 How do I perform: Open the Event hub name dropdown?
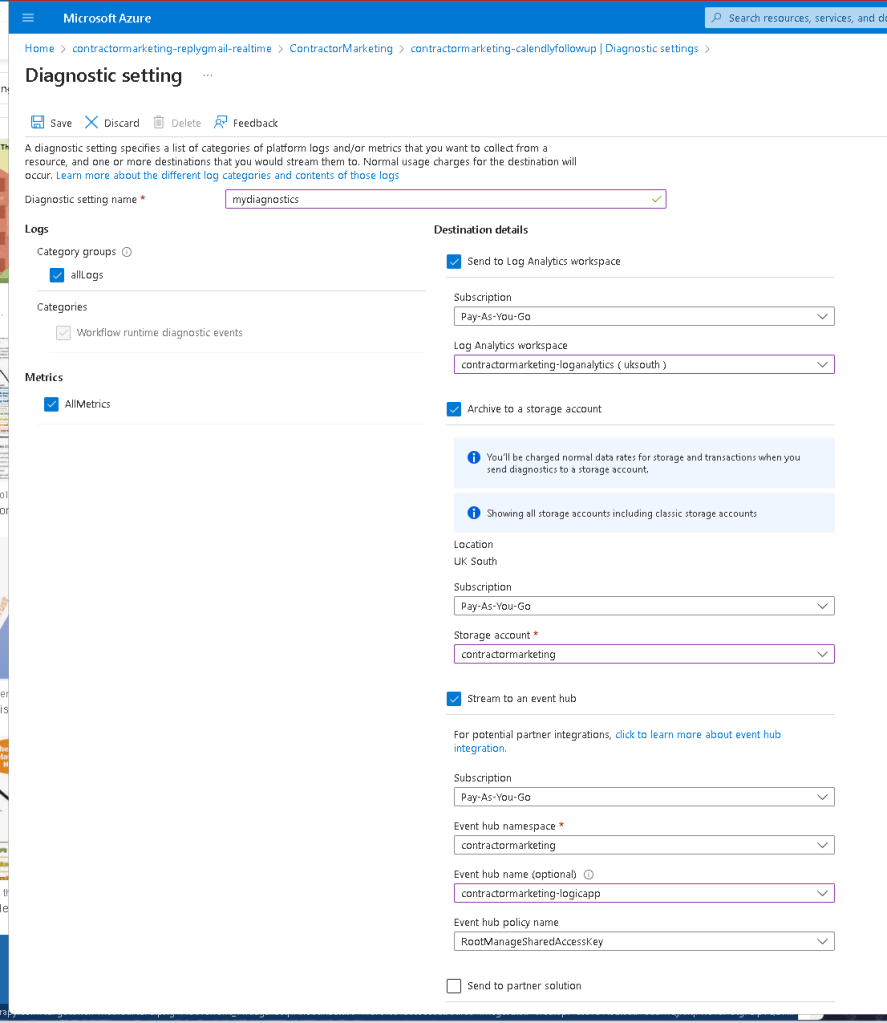(x=644, y=894)
